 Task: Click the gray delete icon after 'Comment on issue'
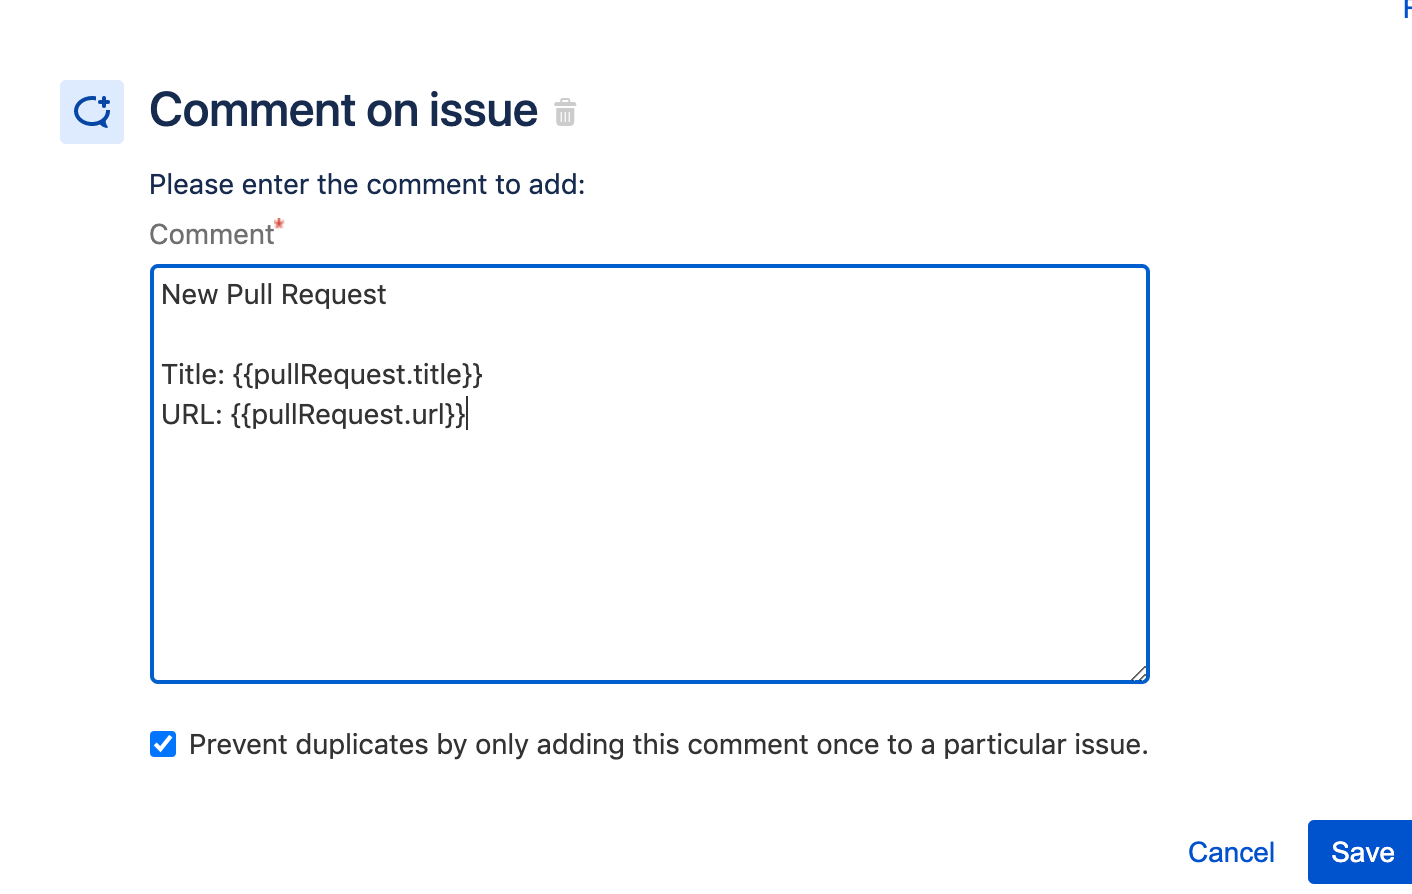566,112
